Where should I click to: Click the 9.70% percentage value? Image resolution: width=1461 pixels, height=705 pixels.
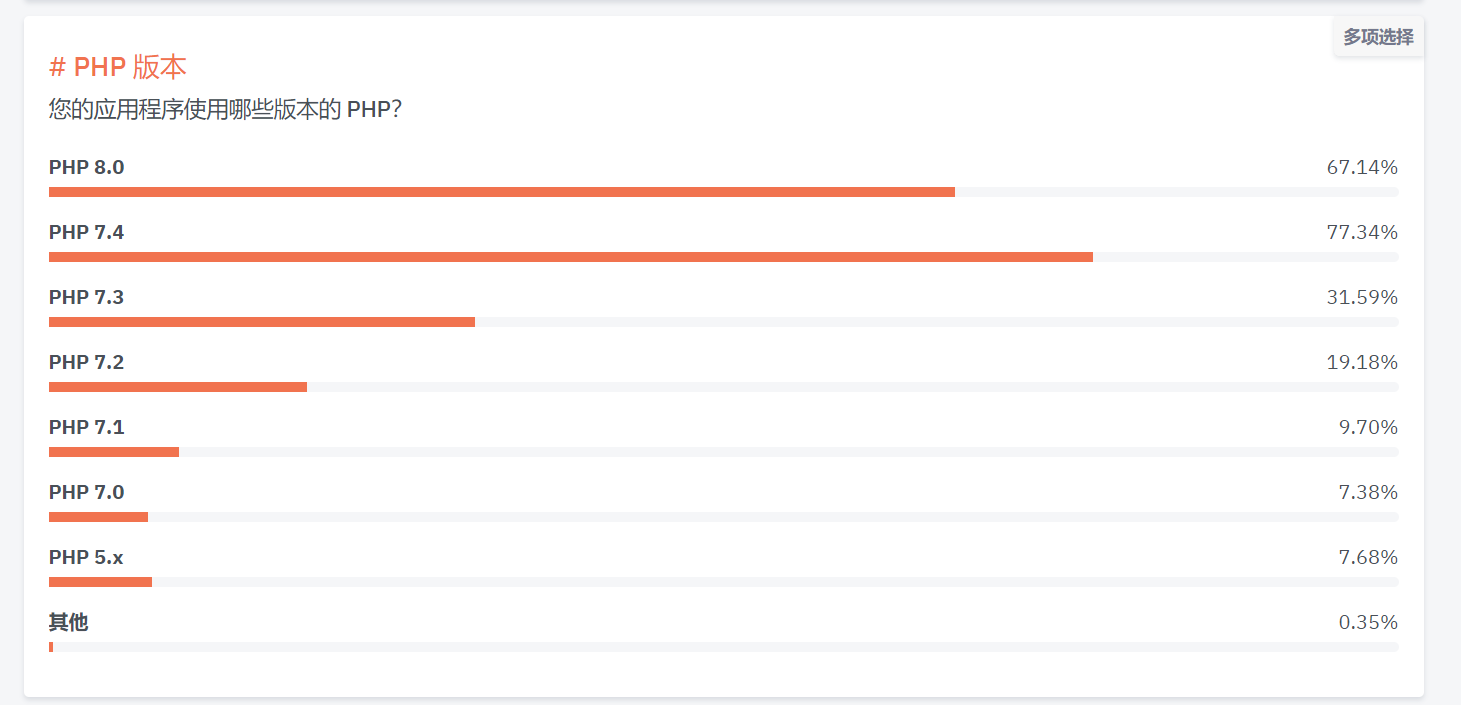(x=1368, y=427)
